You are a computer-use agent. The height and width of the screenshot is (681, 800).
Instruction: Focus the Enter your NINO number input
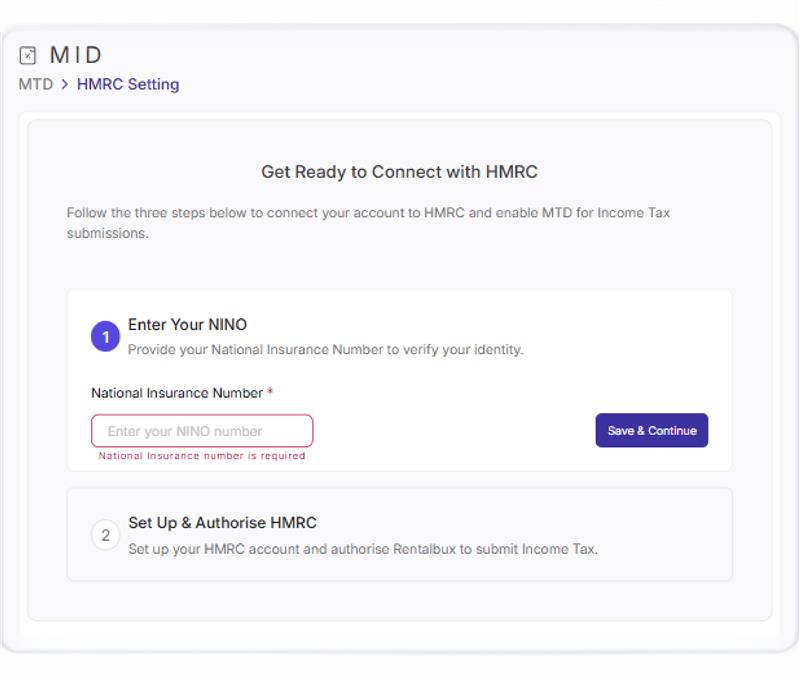pos(202,431)
